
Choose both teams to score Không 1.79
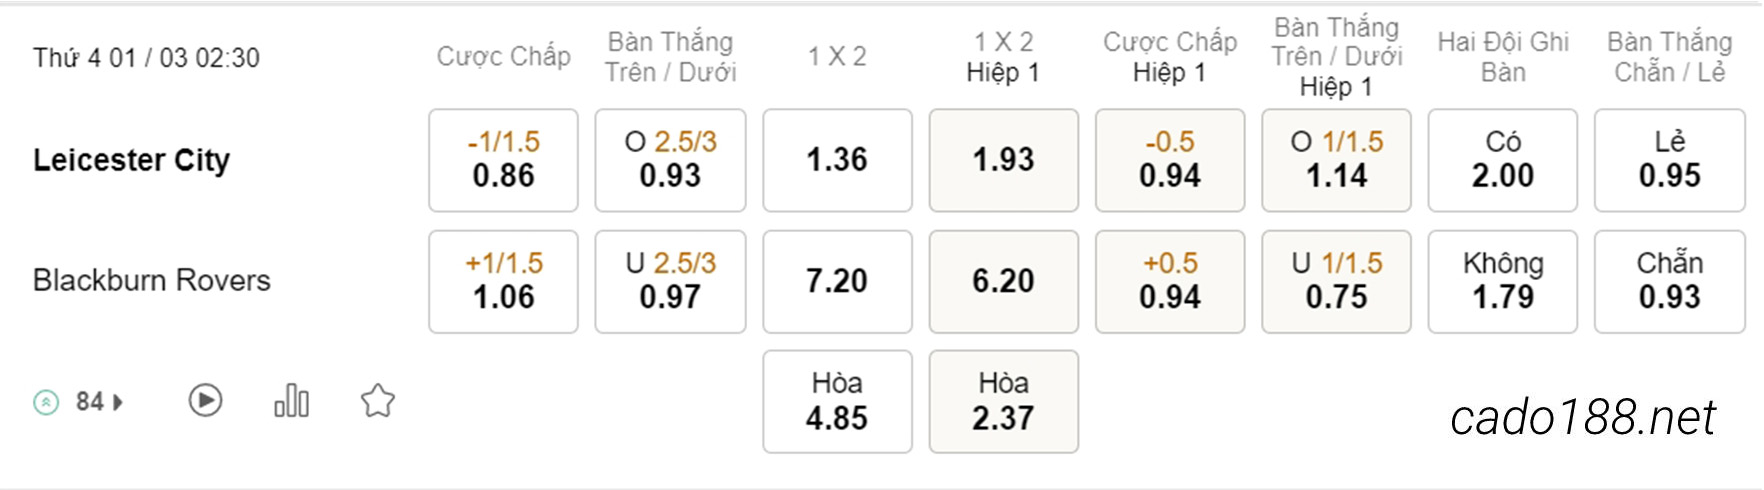pos(1502,281)
